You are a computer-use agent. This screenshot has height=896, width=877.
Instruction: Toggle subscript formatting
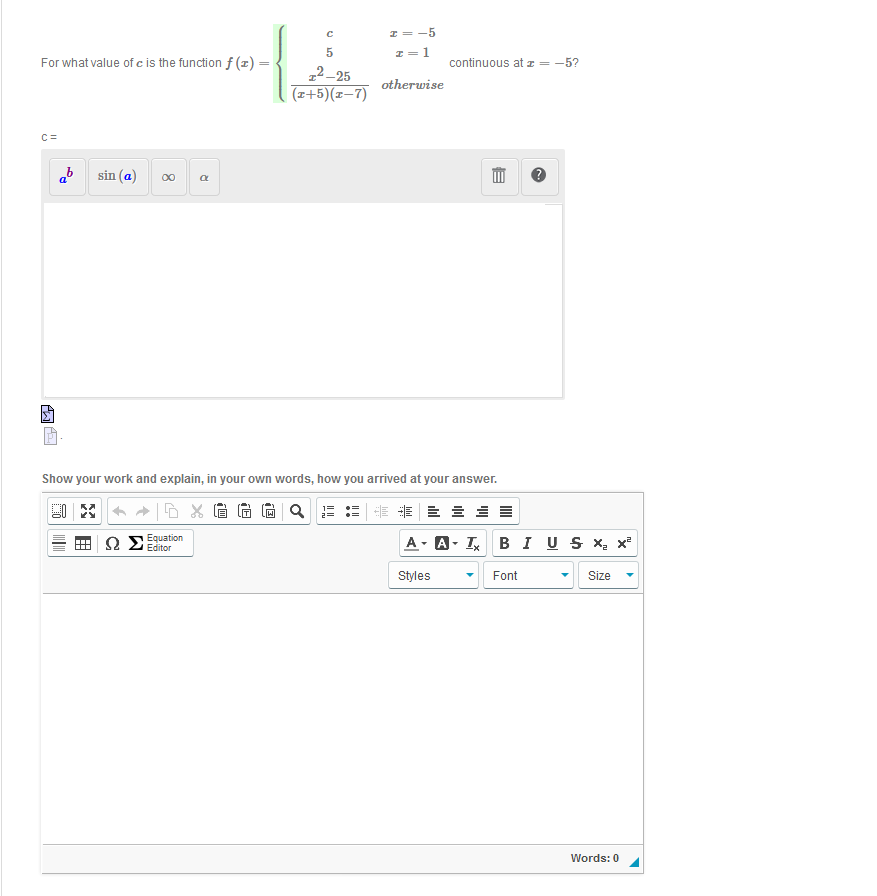(x=599, y=543)
